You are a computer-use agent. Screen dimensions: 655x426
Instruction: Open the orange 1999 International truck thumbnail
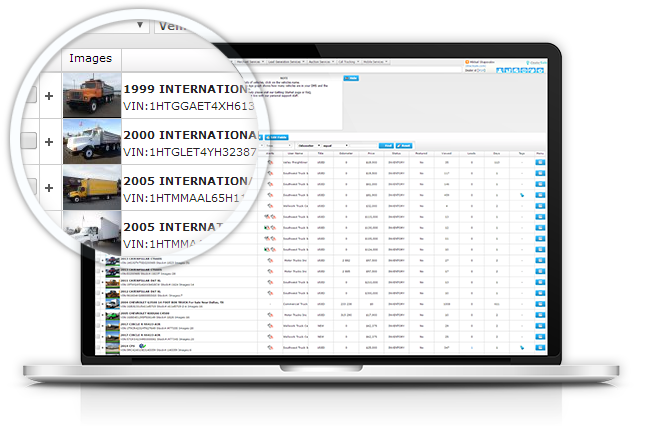[x=91, y=95]
